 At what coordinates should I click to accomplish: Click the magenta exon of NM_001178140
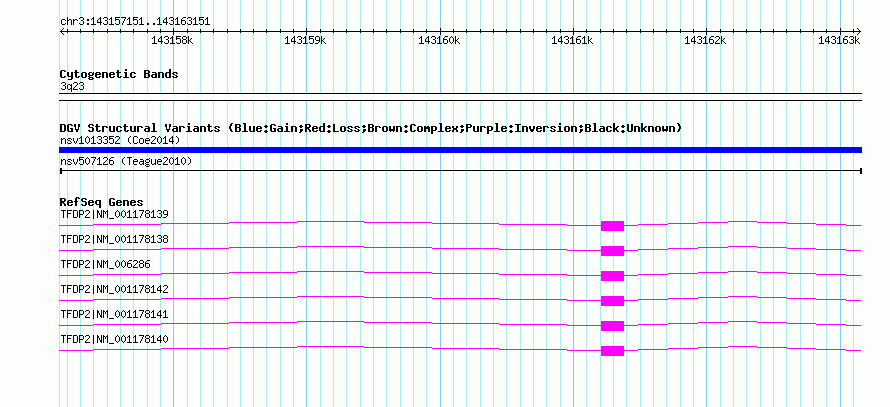click(612, 351)
